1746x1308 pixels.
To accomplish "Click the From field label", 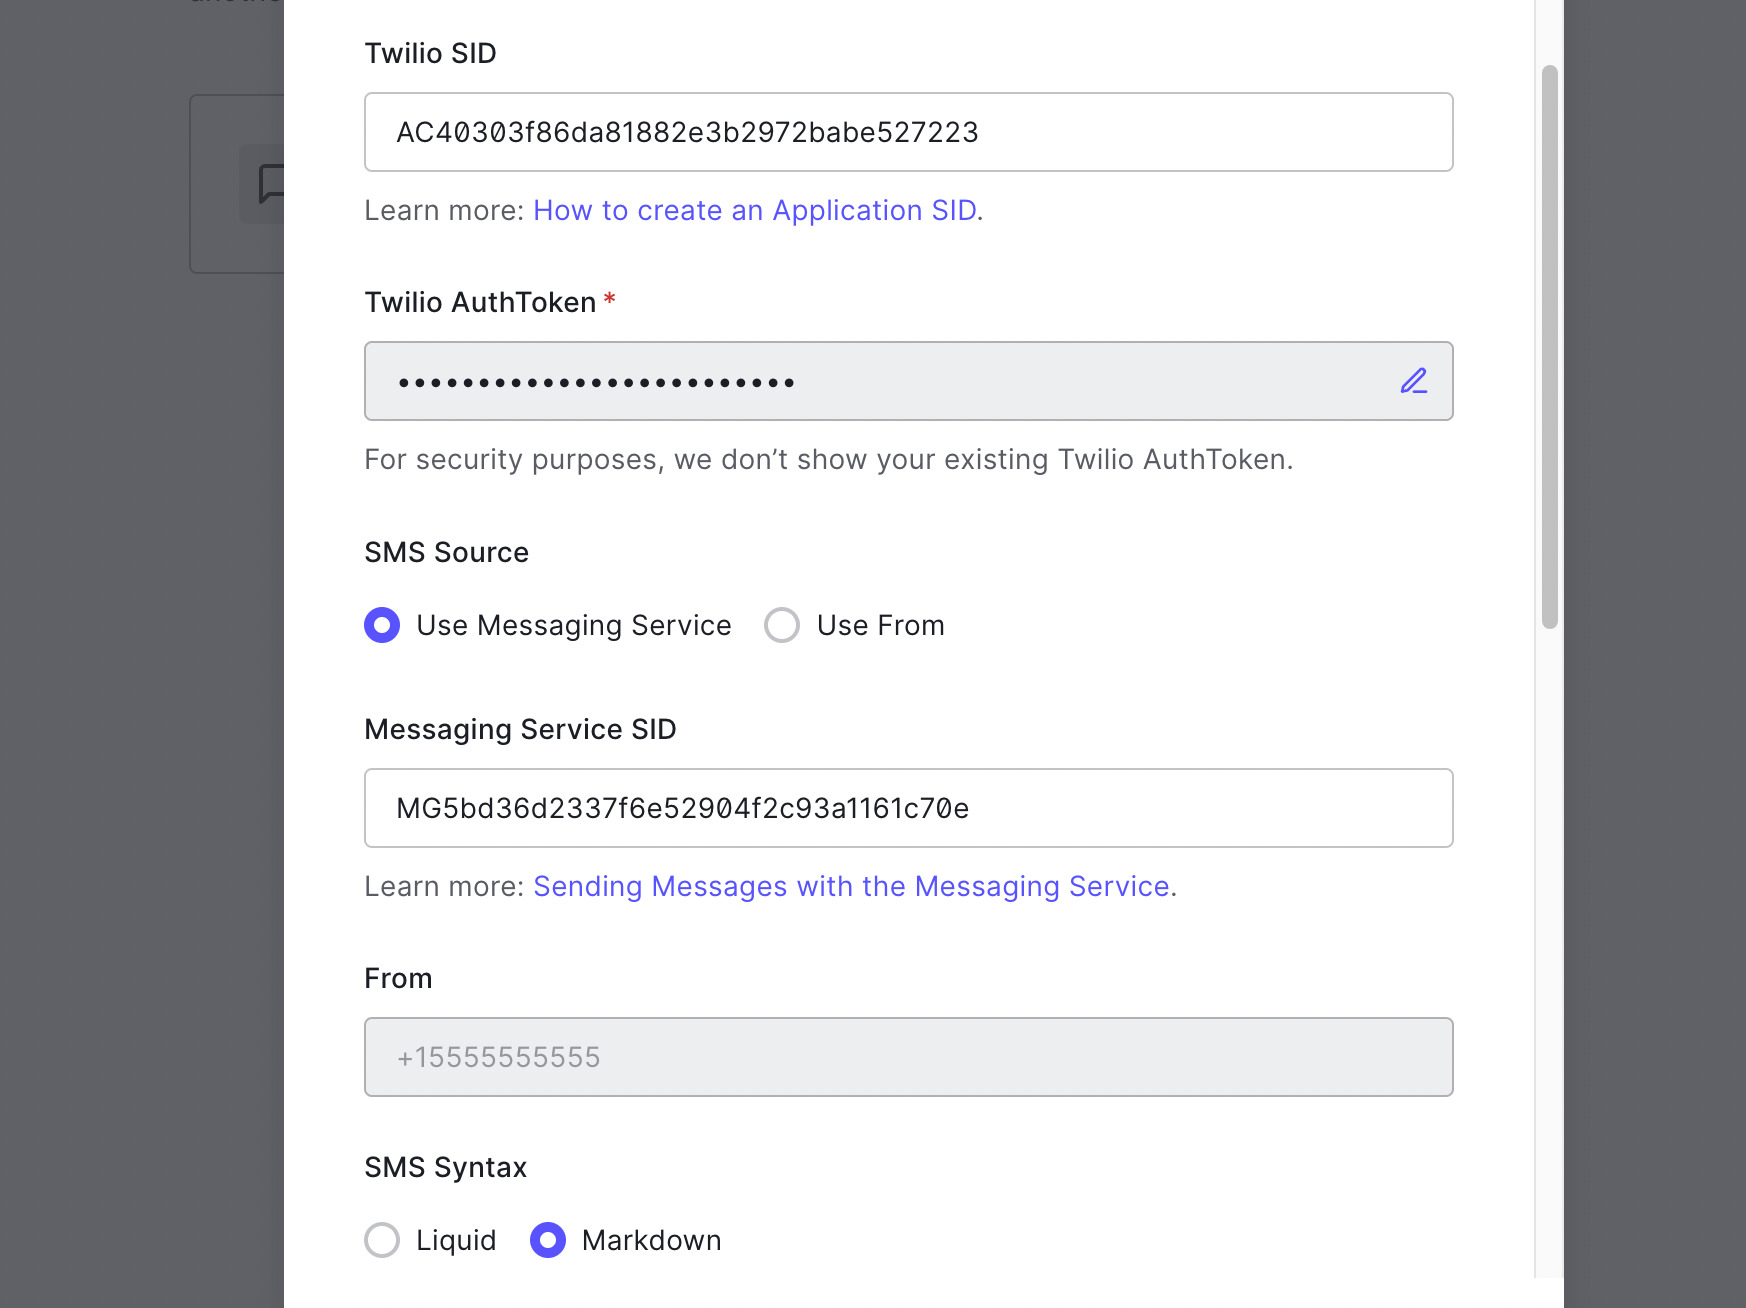I will coord(397,977).
